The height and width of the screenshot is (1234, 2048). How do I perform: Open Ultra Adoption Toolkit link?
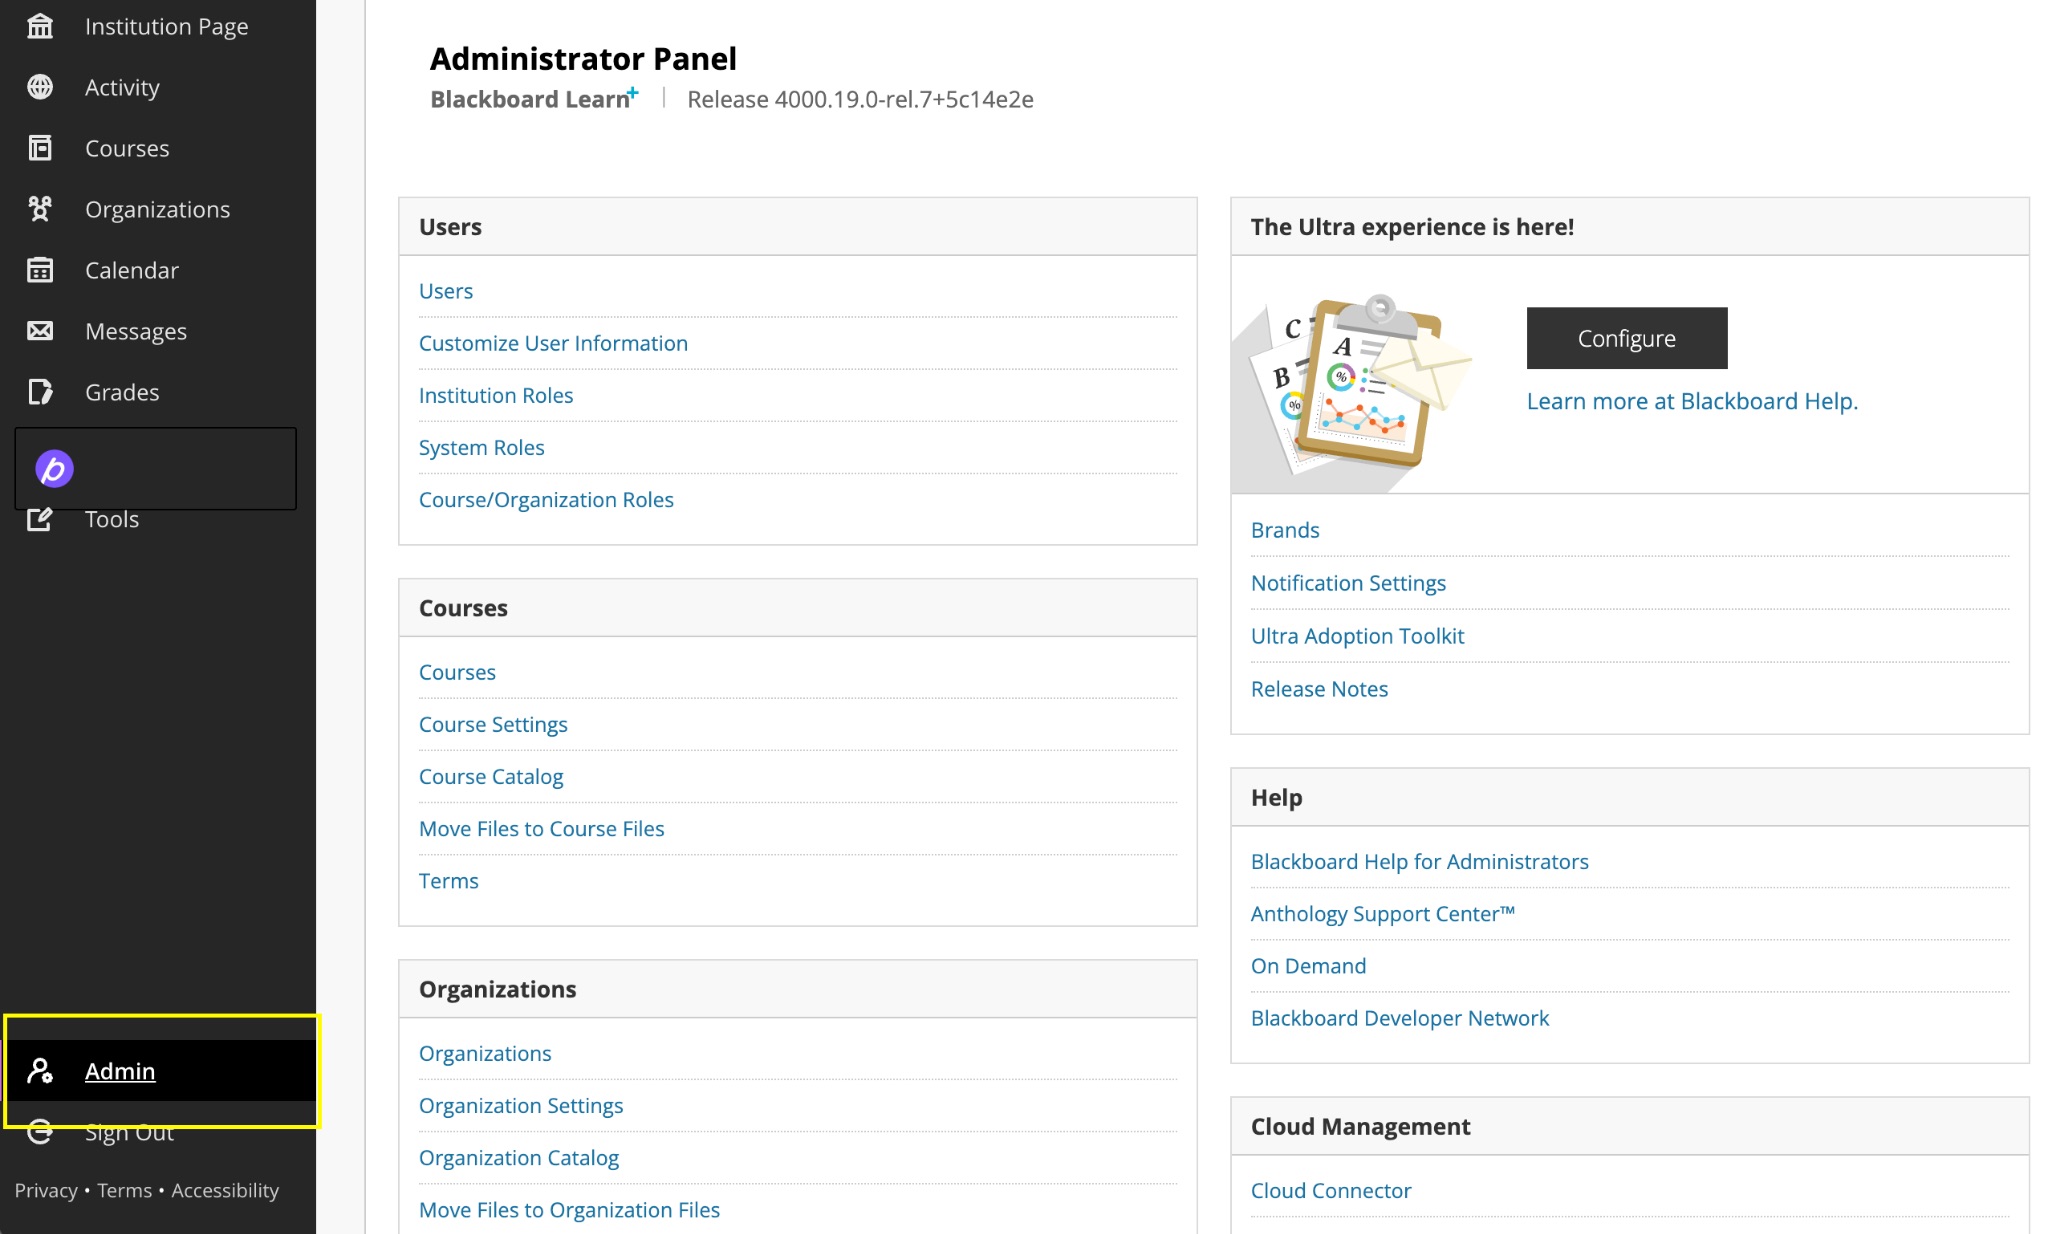1357,636
